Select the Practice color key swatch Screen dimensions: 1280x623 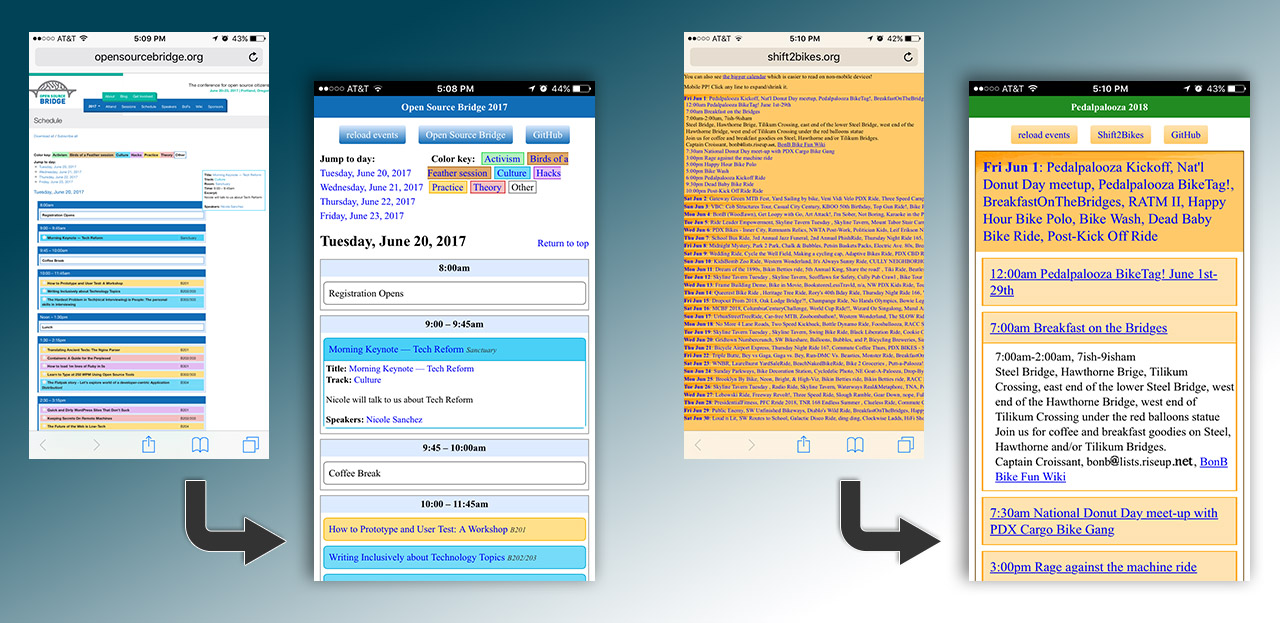[x=447, y=187]
